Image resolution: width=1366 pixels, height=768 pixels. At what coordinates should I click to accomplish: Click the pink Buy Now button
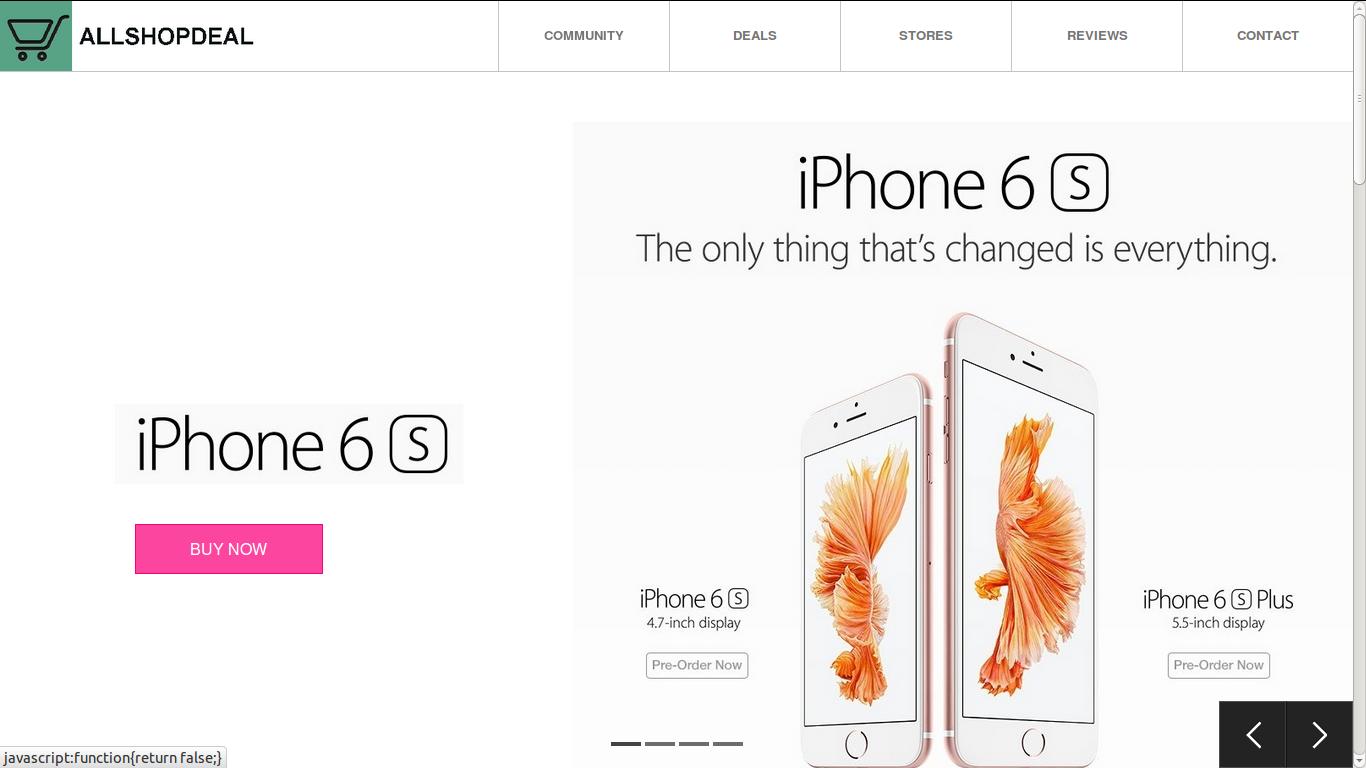(229, 549)
